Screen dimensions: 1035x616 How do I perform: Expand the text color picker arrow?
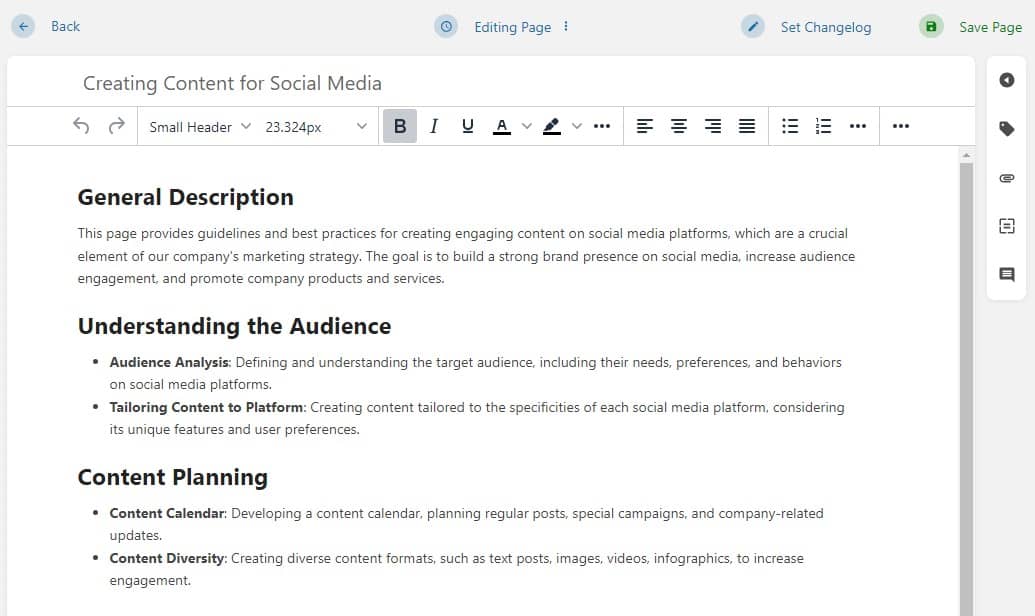tap(527, 126)
